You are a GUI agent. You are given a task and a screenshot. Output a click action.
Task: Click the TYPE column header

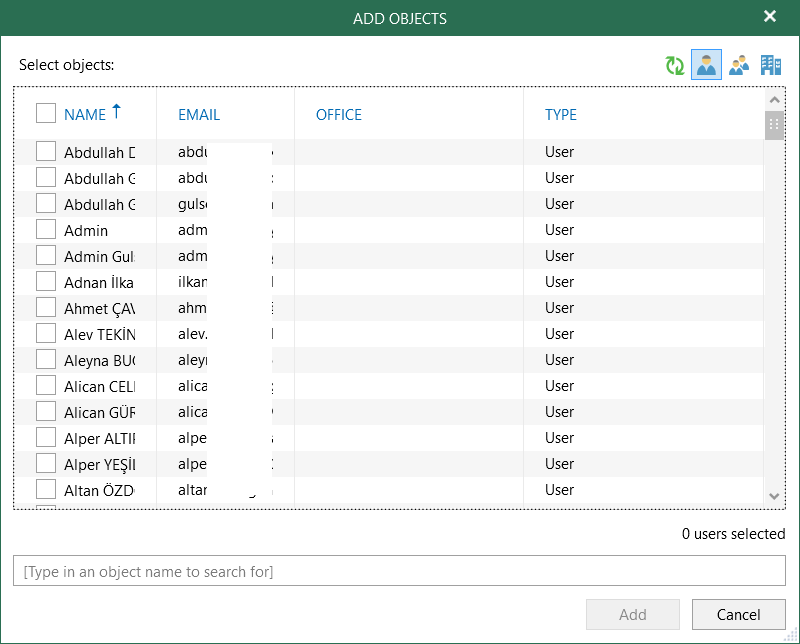point(561,115)
